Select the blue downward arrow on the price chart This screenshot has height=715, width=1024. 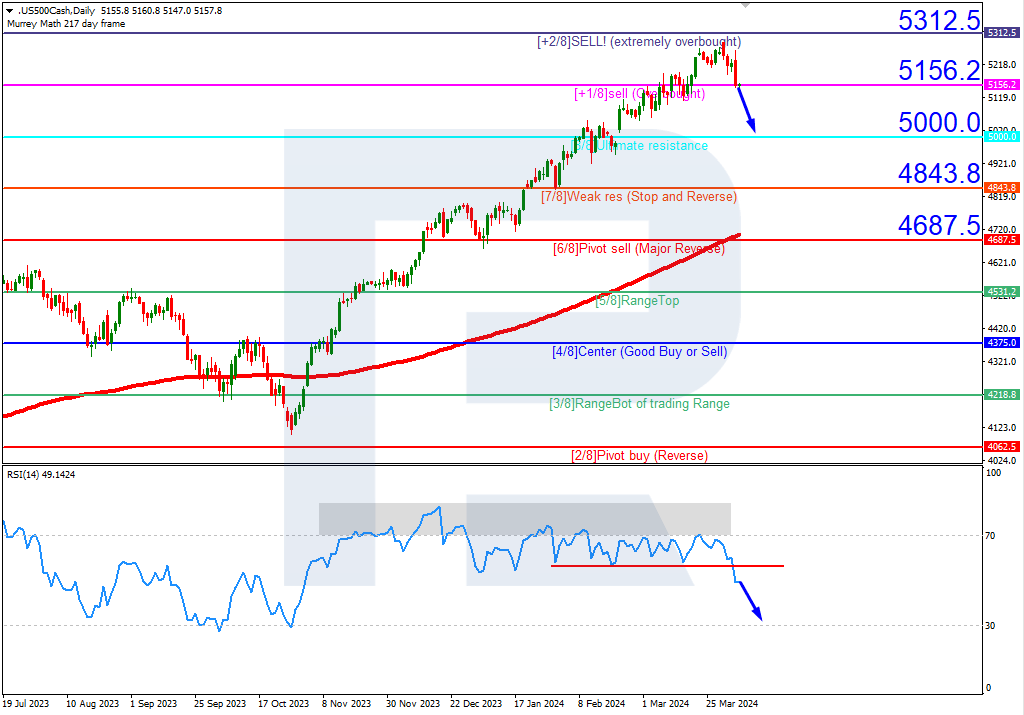point(745,108)
